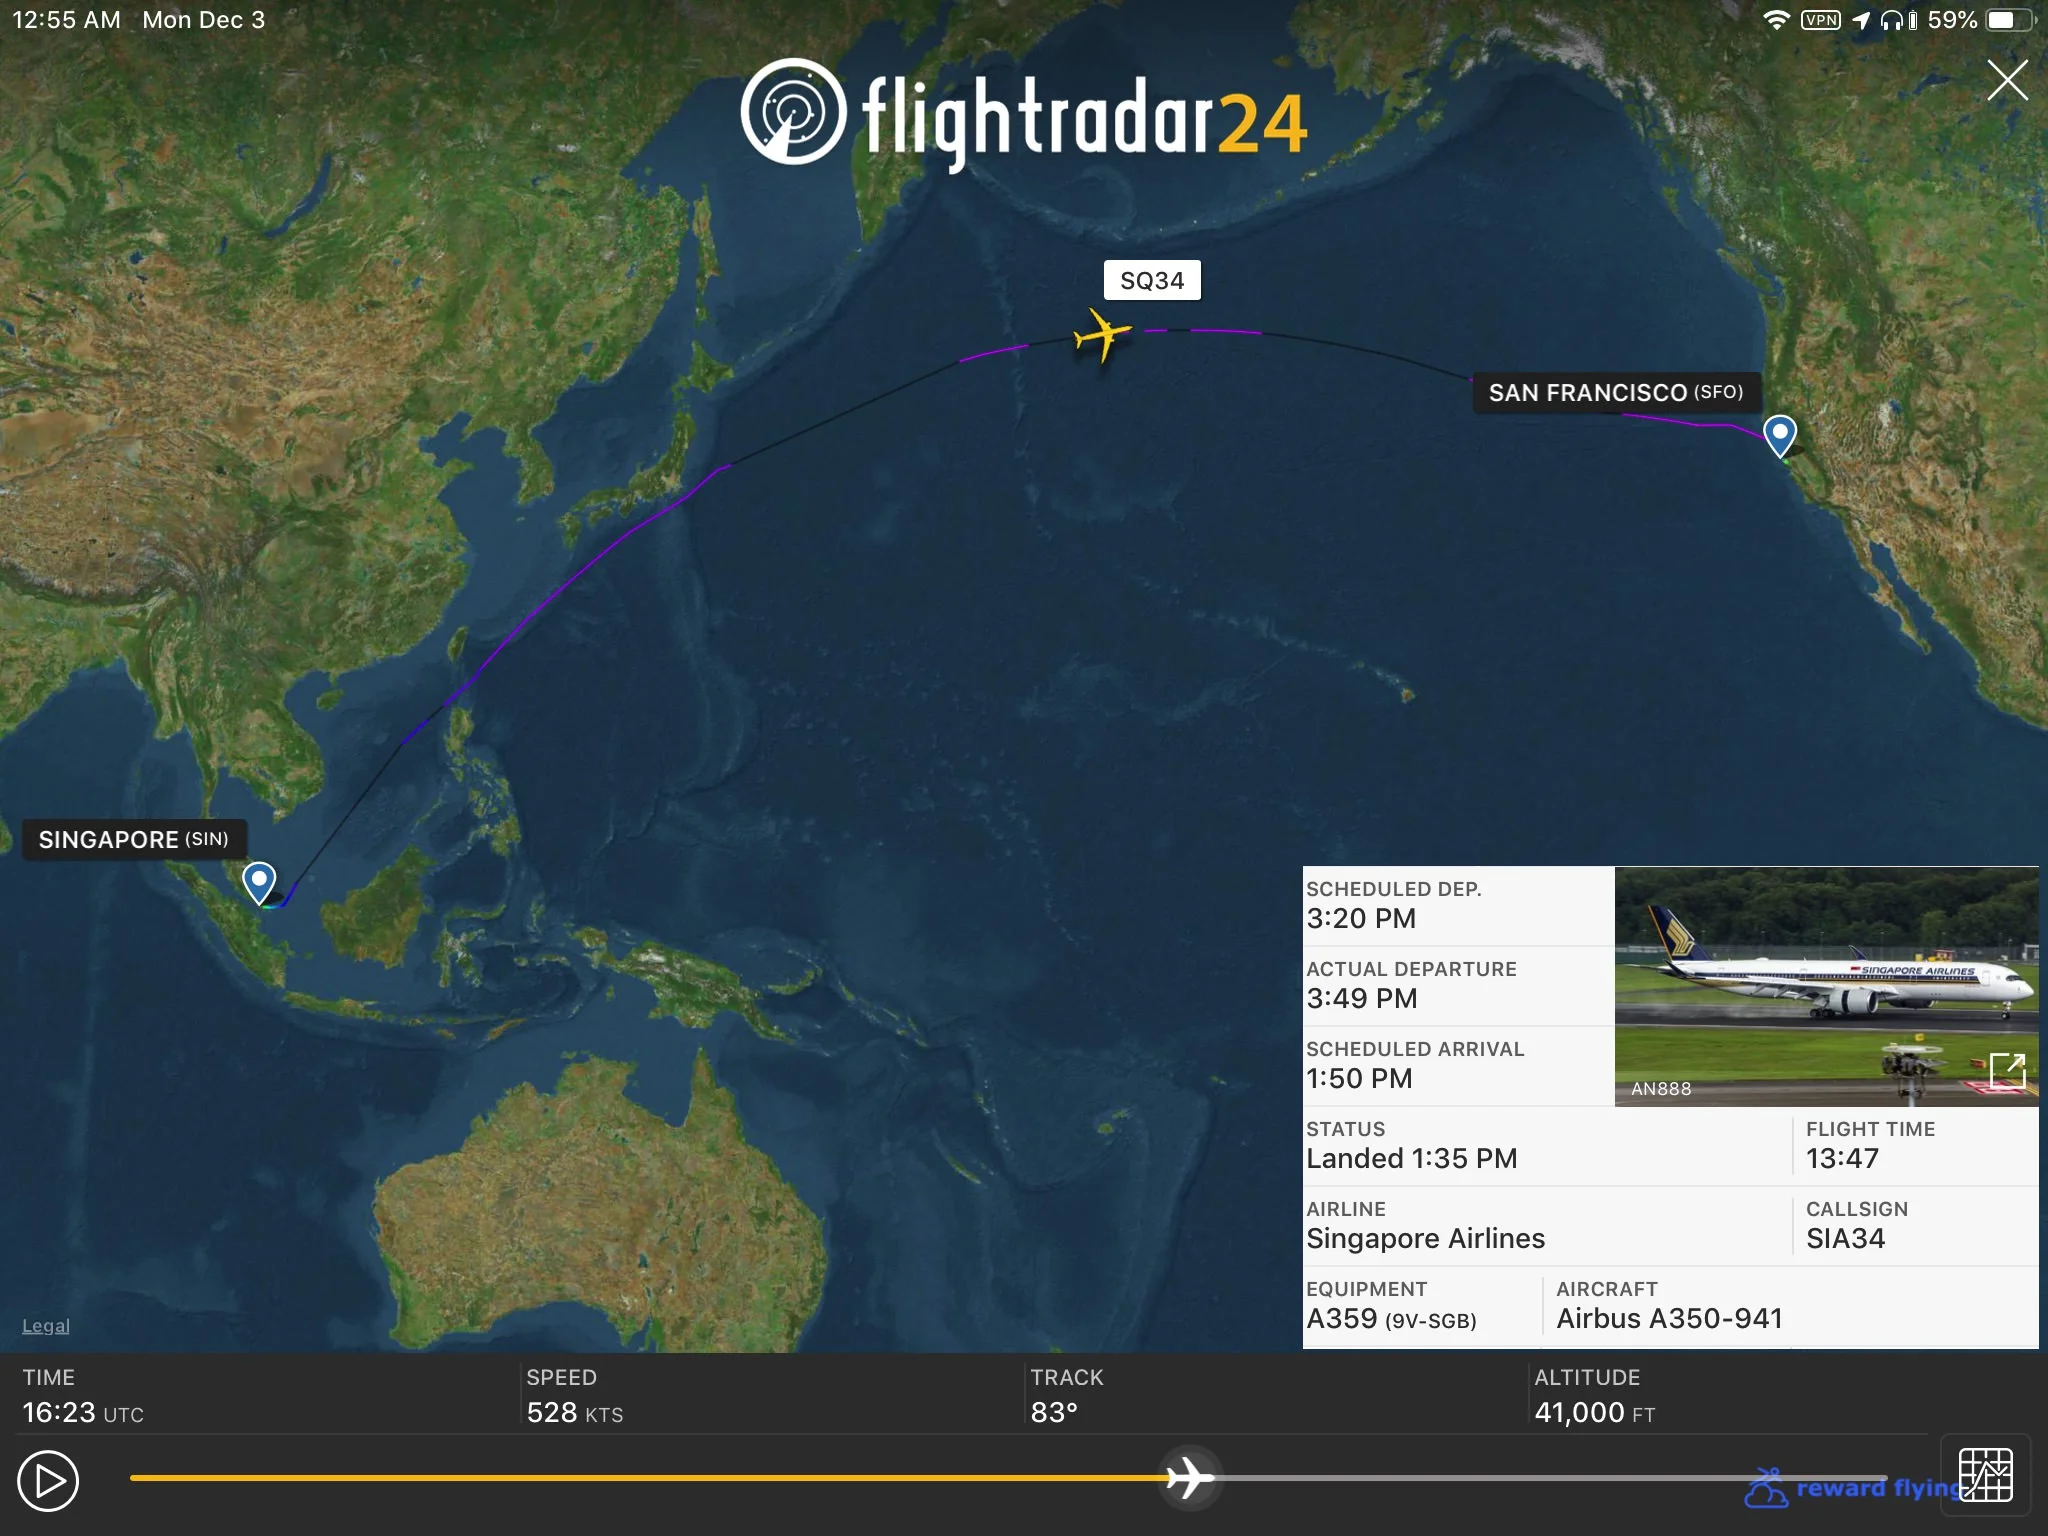This screenshot has width=2048, height=1536.
Task: Click the status bar clock 12:55 AM
Action: point(66,20)
